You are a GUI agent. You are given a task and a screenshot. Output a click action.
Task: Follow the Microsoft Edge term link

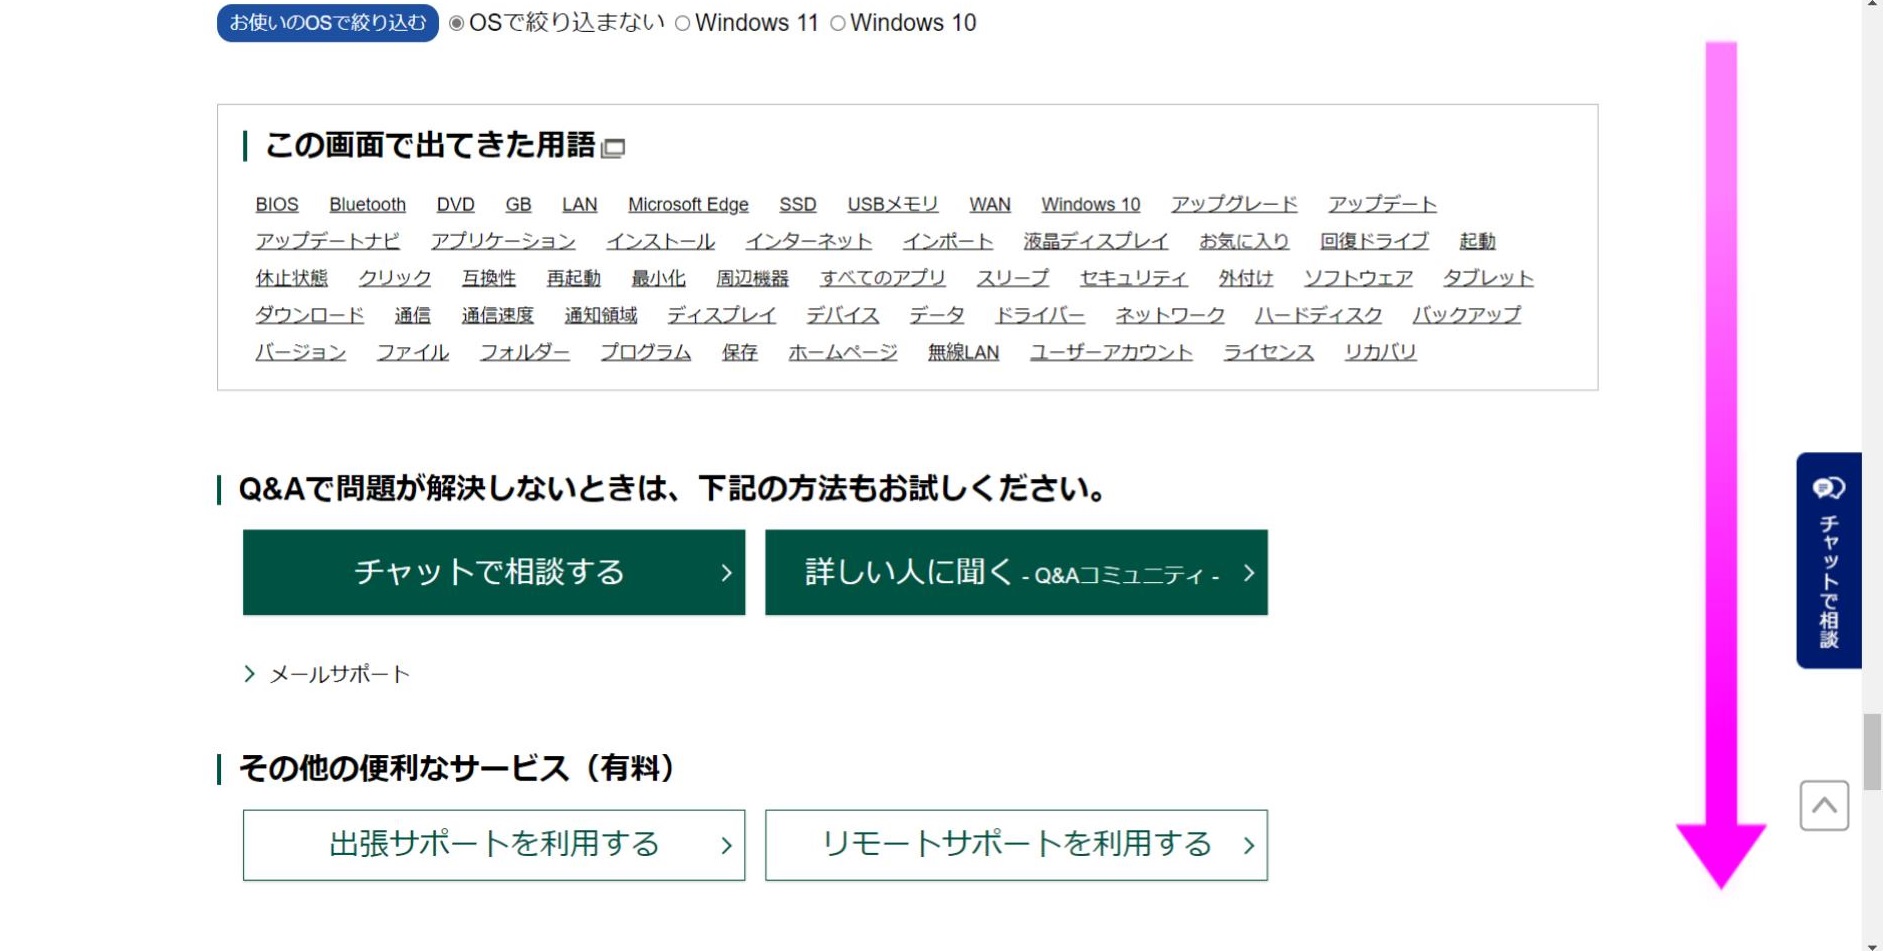click(688, 205)
